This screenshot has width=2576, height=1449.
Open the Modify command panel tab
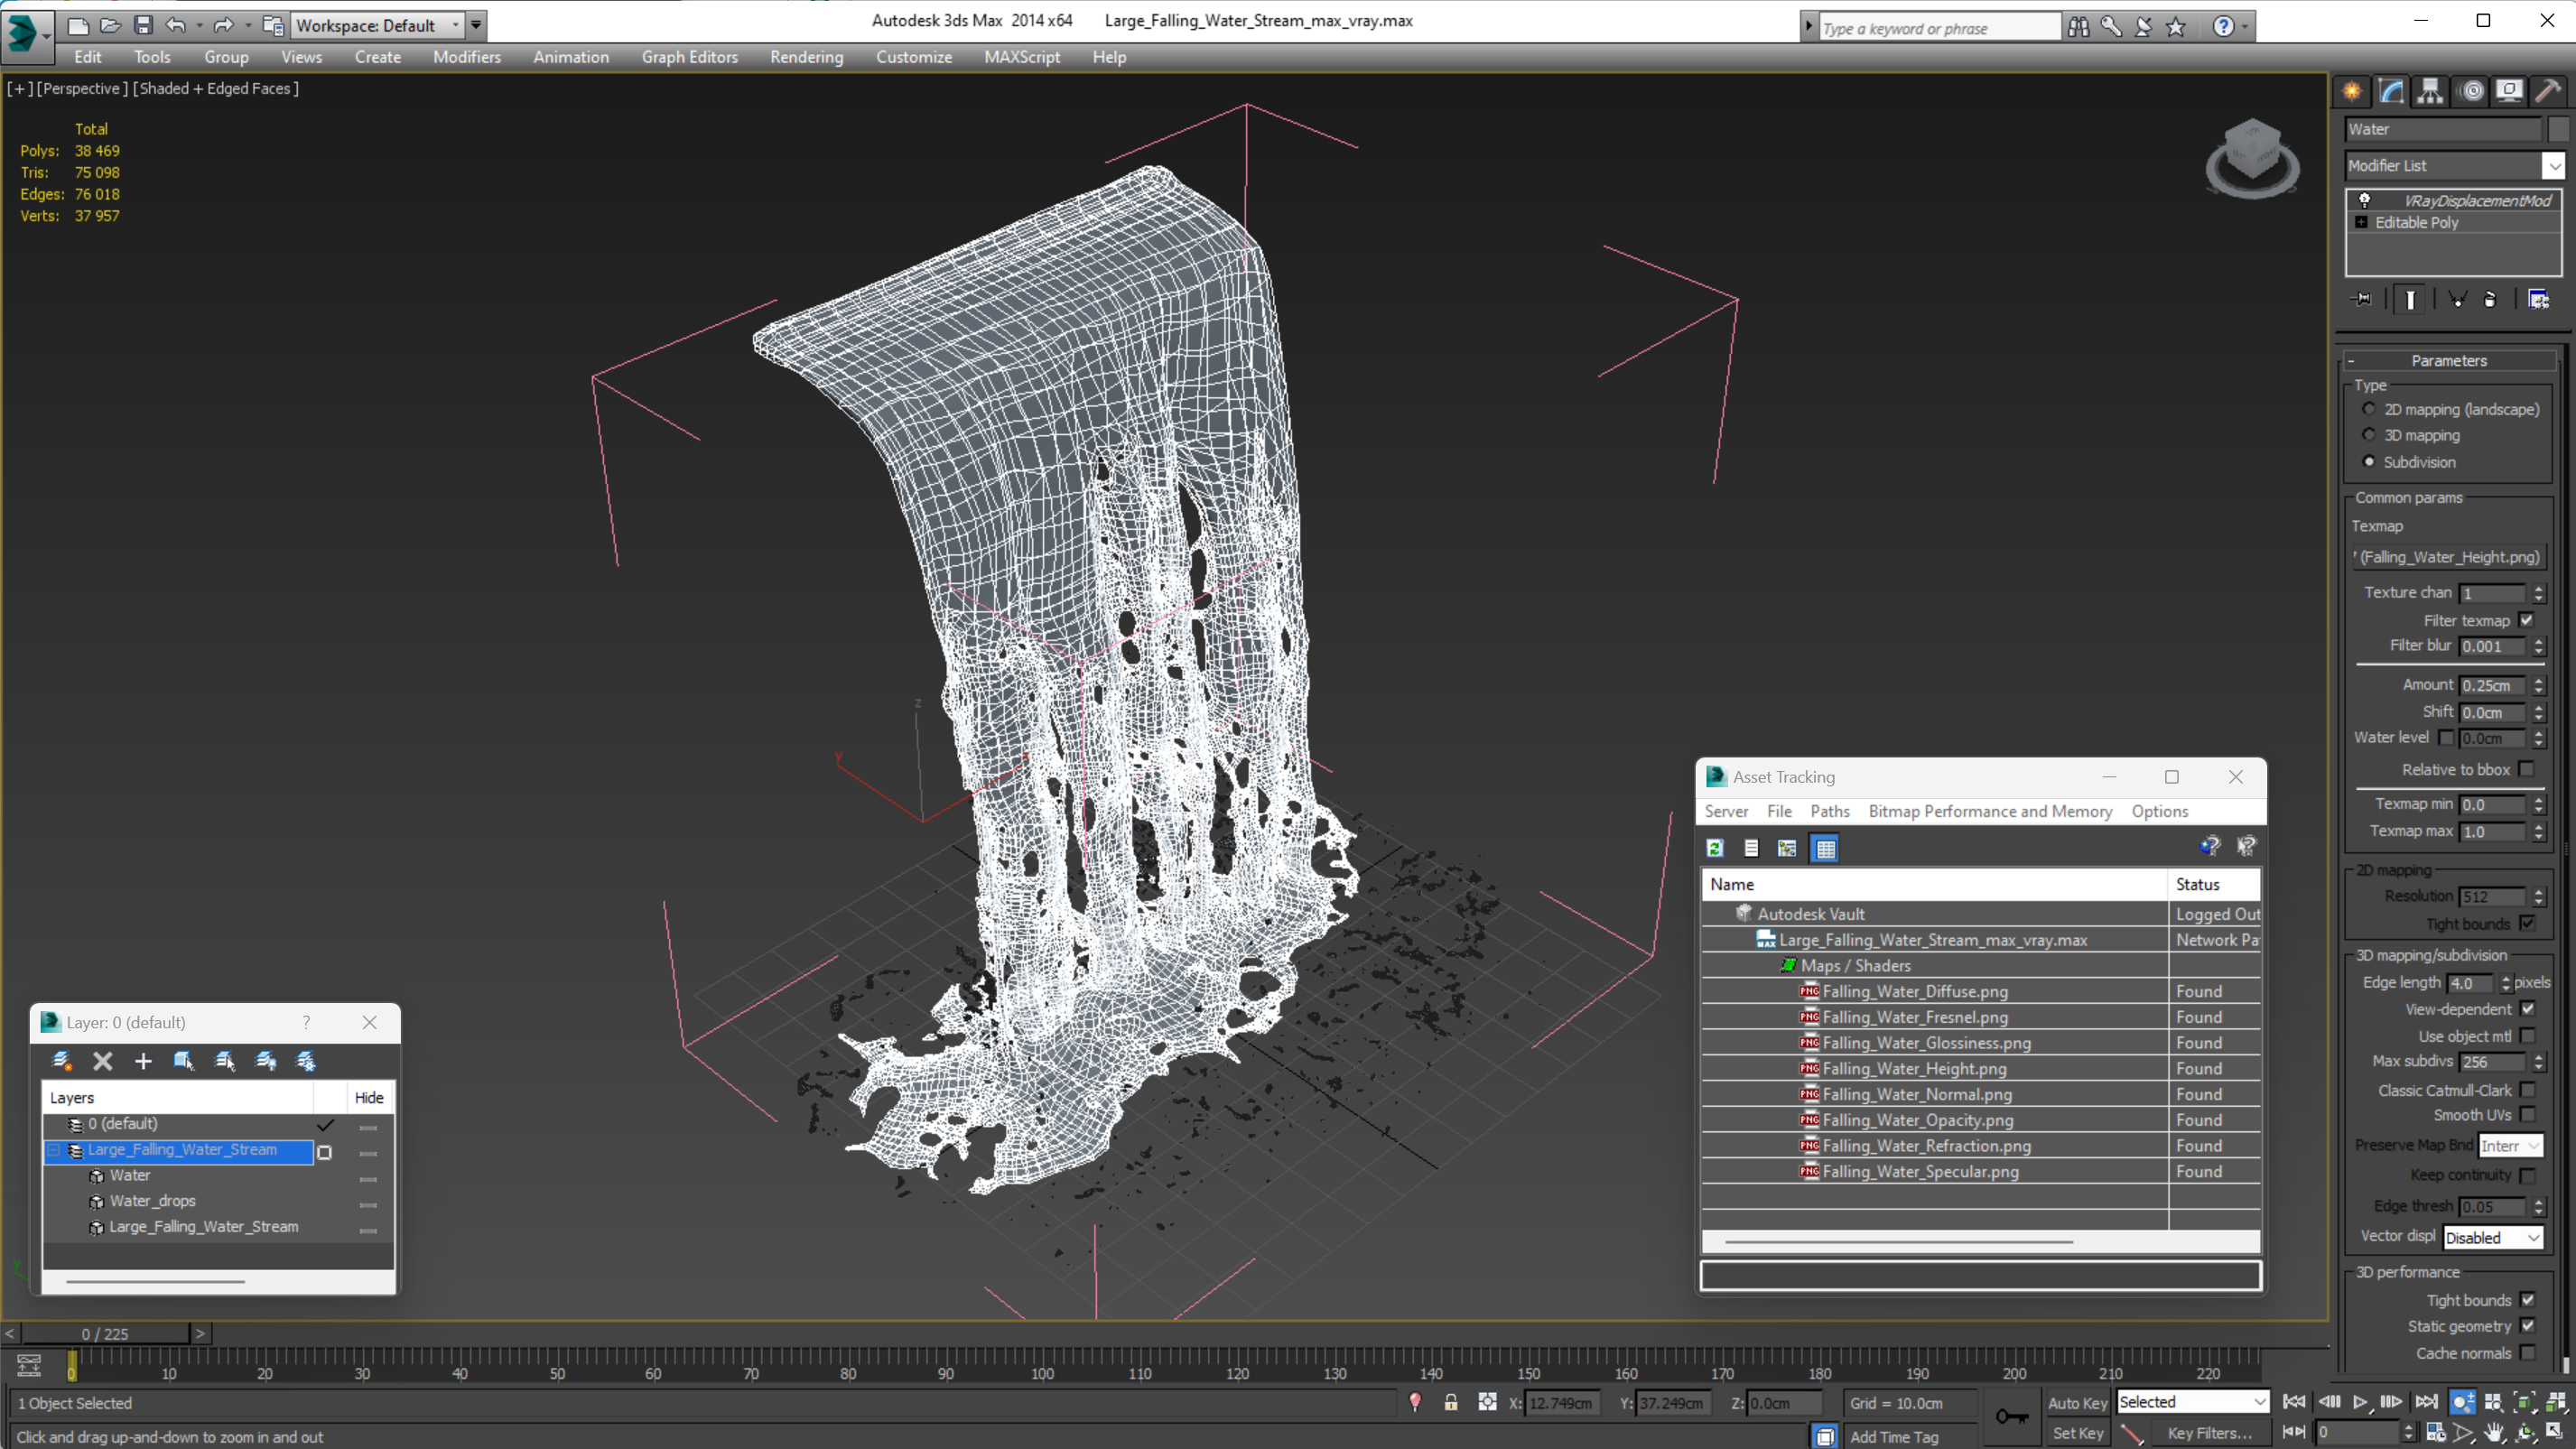2391,92
